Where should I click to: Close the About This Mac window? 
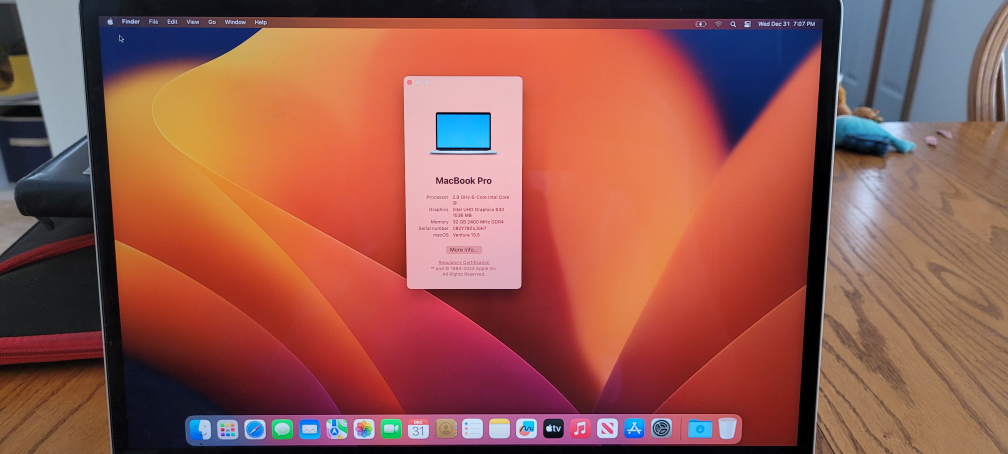coord(410,82)
